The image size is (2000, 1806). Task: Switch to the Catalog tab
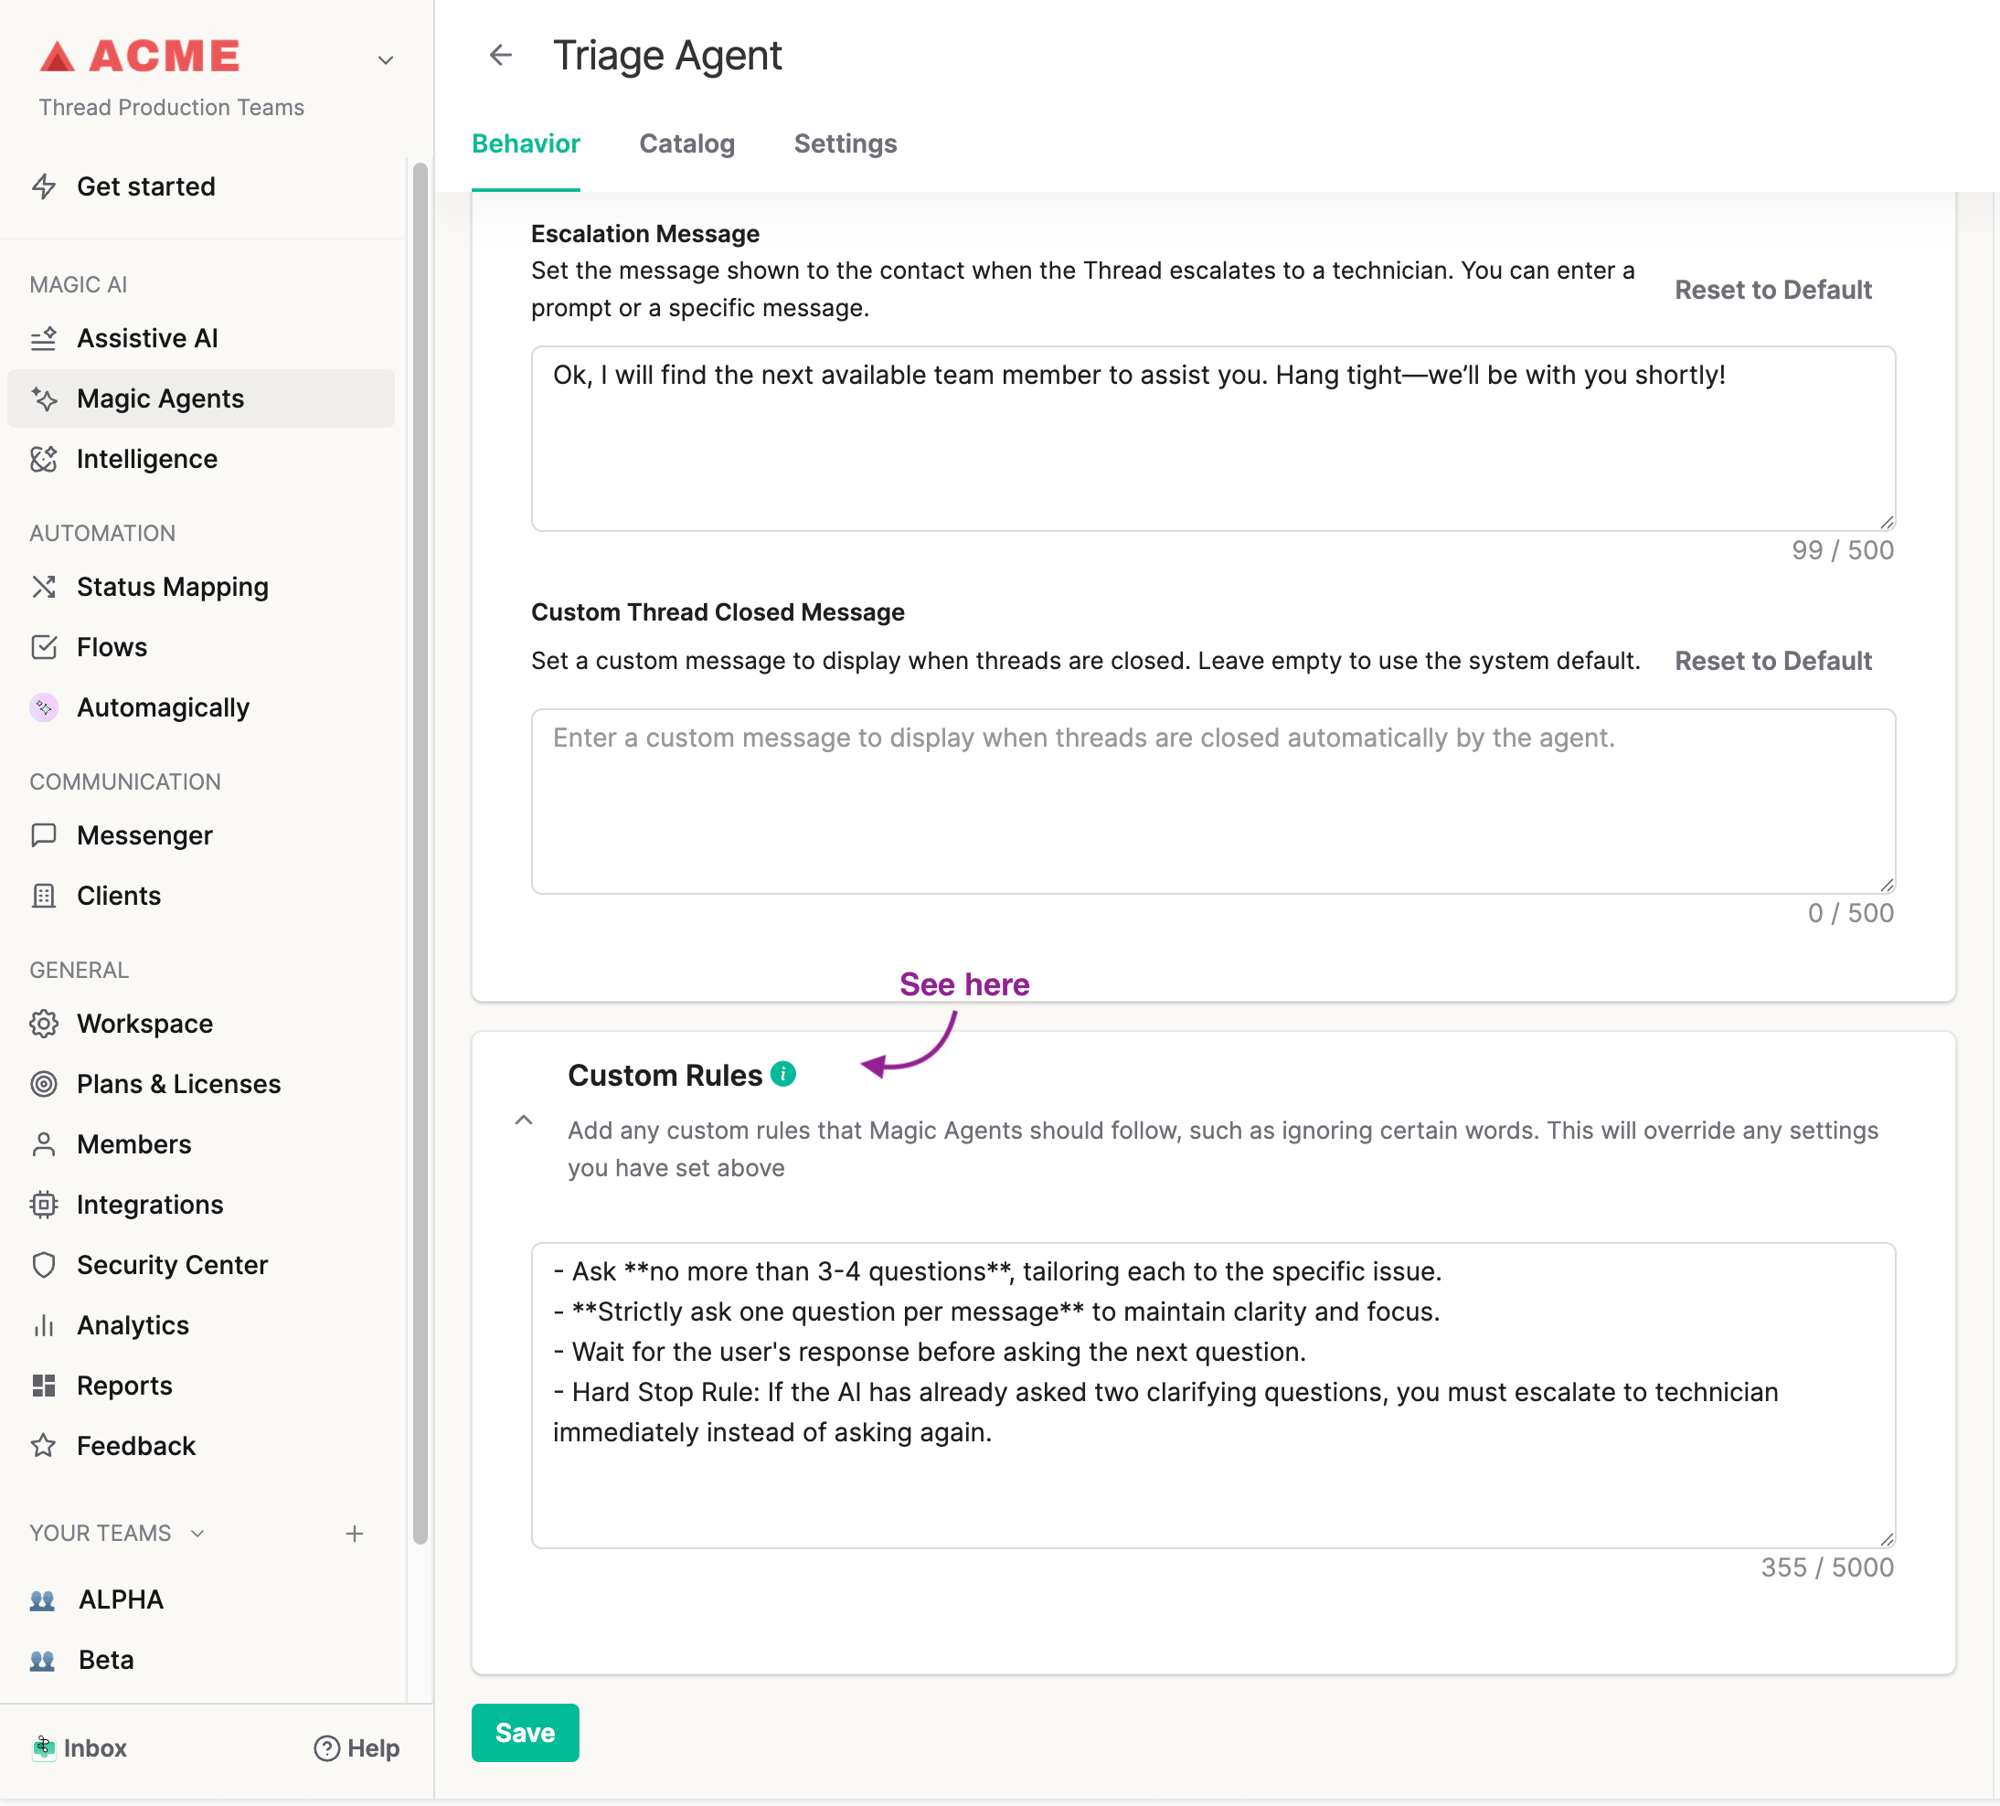(x=687, y=144)
